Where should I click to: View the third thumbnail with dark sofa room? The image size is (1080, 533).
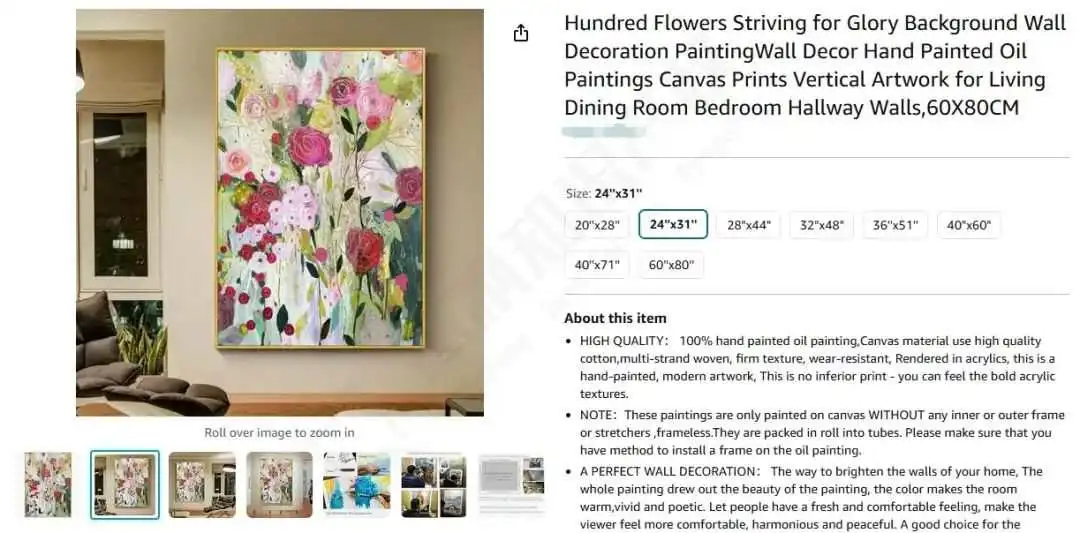pyautogui.click(x=202, y=485)
